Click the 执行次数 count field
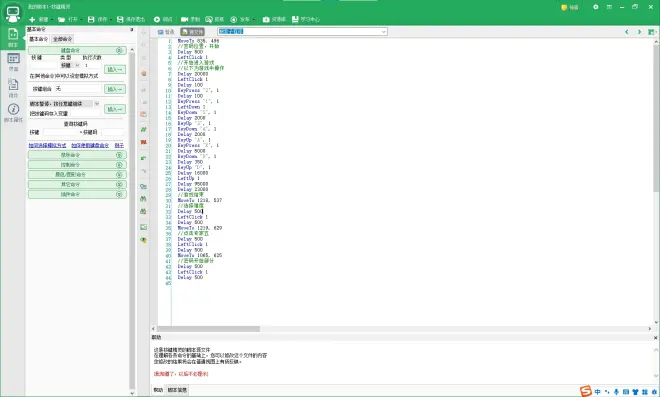Screen dimensions: 660x397 [93, 65]
